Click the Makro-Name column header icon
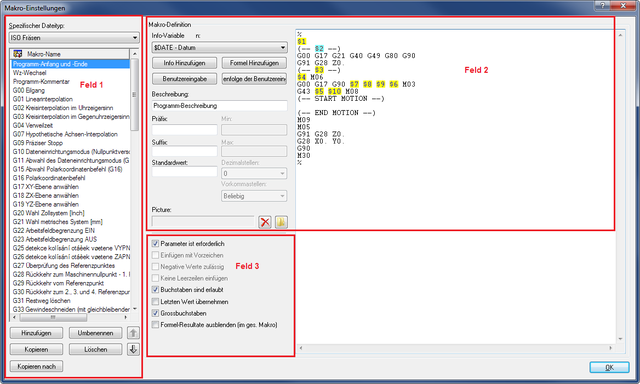Image resolution: width=640 pixels, height=384 pixels. [18, 54]
